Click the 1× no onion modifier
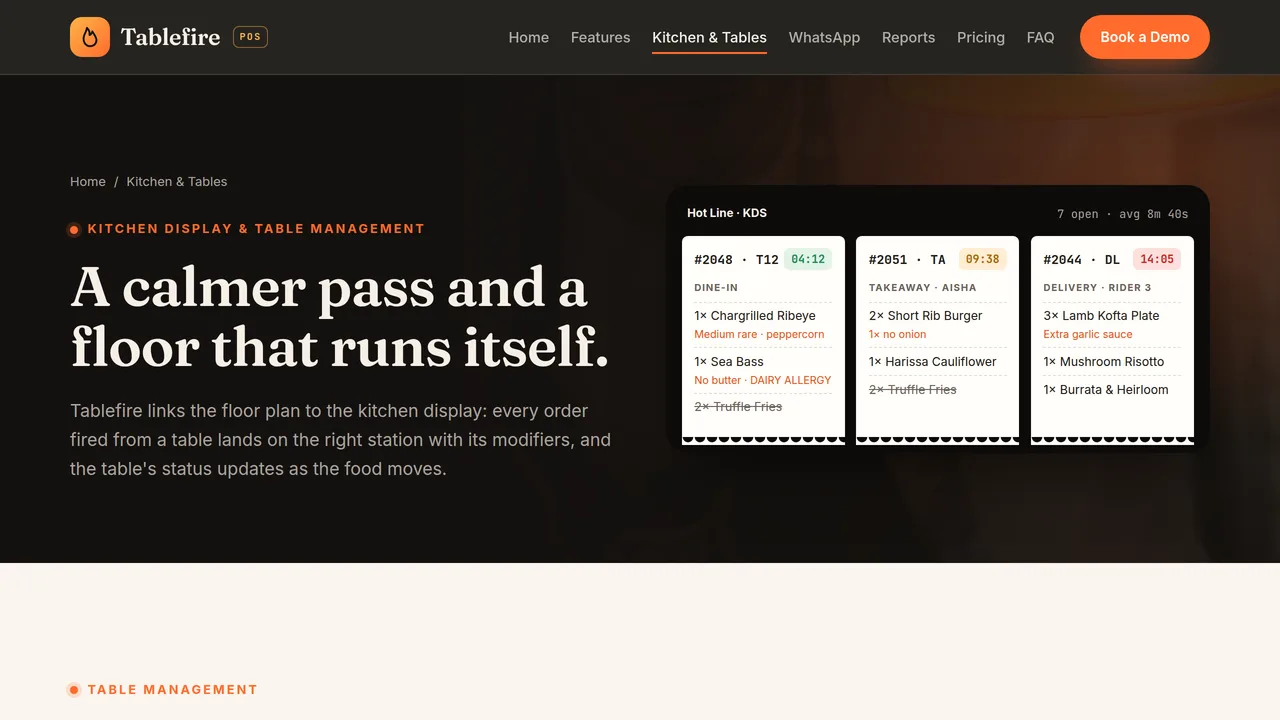This screenshot has height=720, width=1280. (x=898, y=334)
